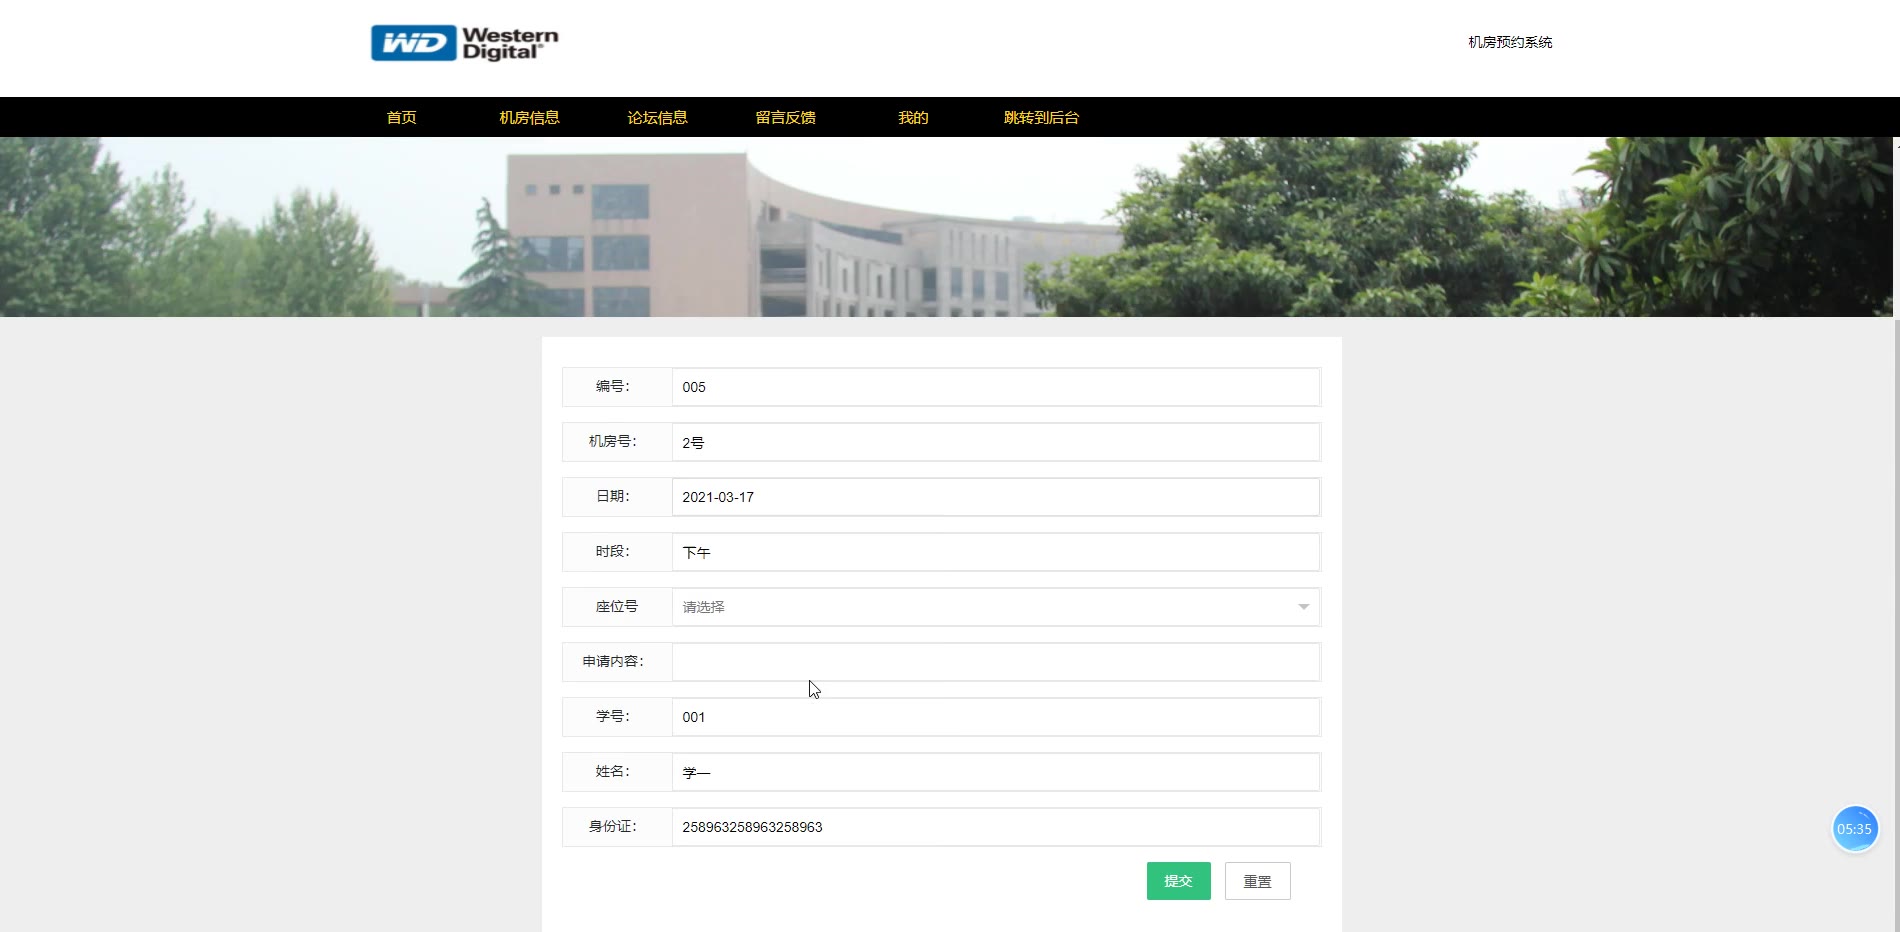This screenshot has width=1900, height=932.
Task: Click the 座位号 label
Action: (x=617, y=607)
